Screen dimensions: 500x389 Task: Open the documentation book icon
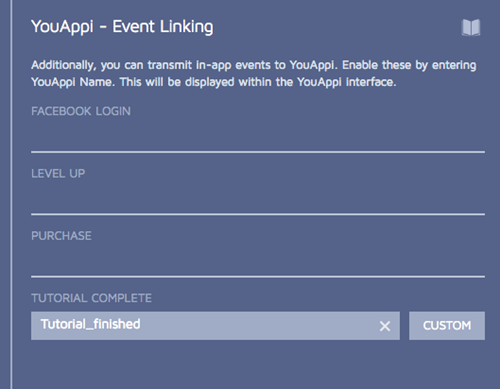(471, 27)
